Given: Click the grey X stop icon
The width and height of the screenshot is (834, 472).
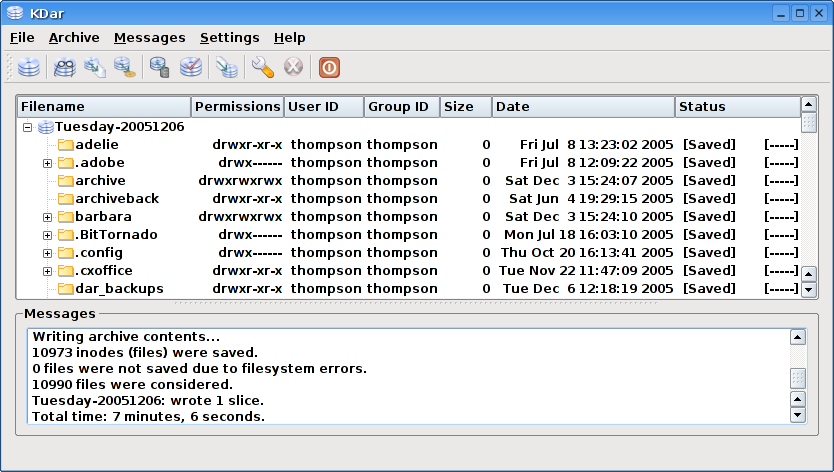Looking at the screenshot, I should [x=293, y=68].
